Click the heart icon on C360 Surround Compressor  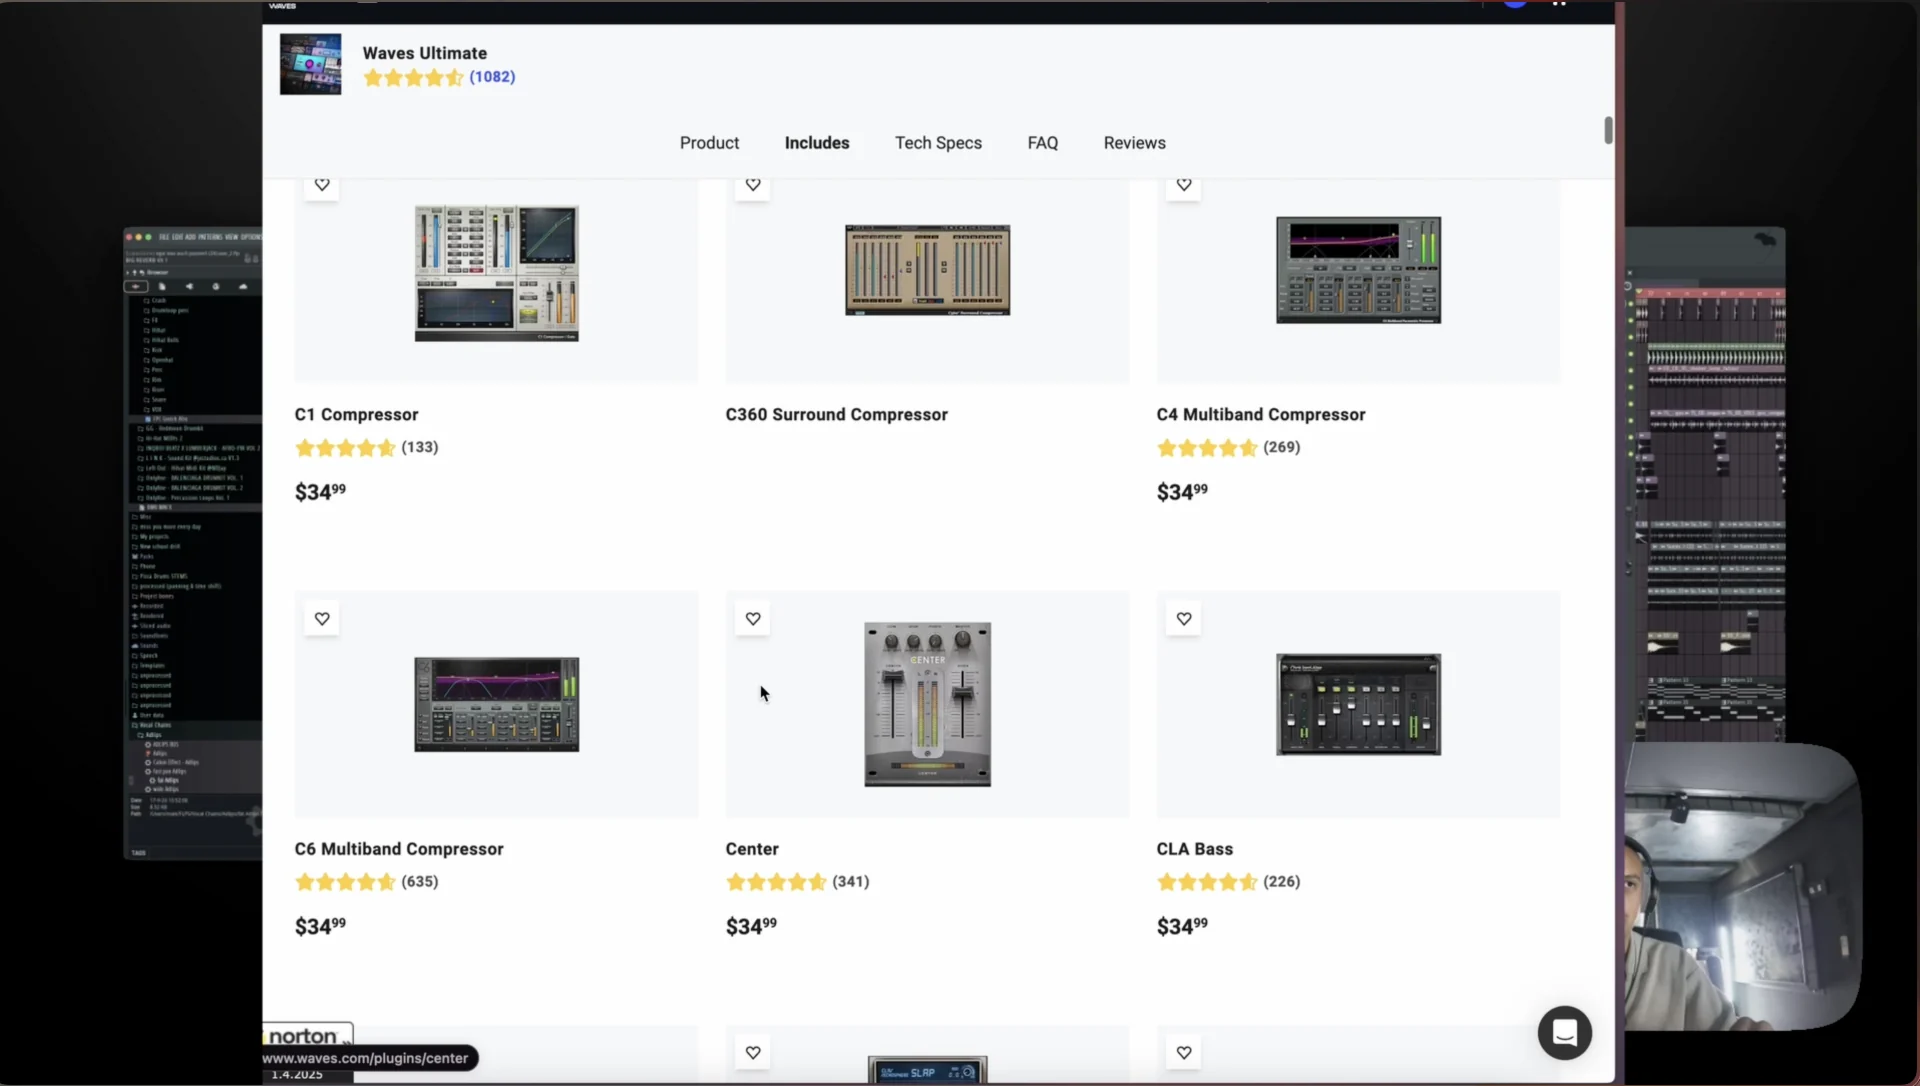coord(753,184)
